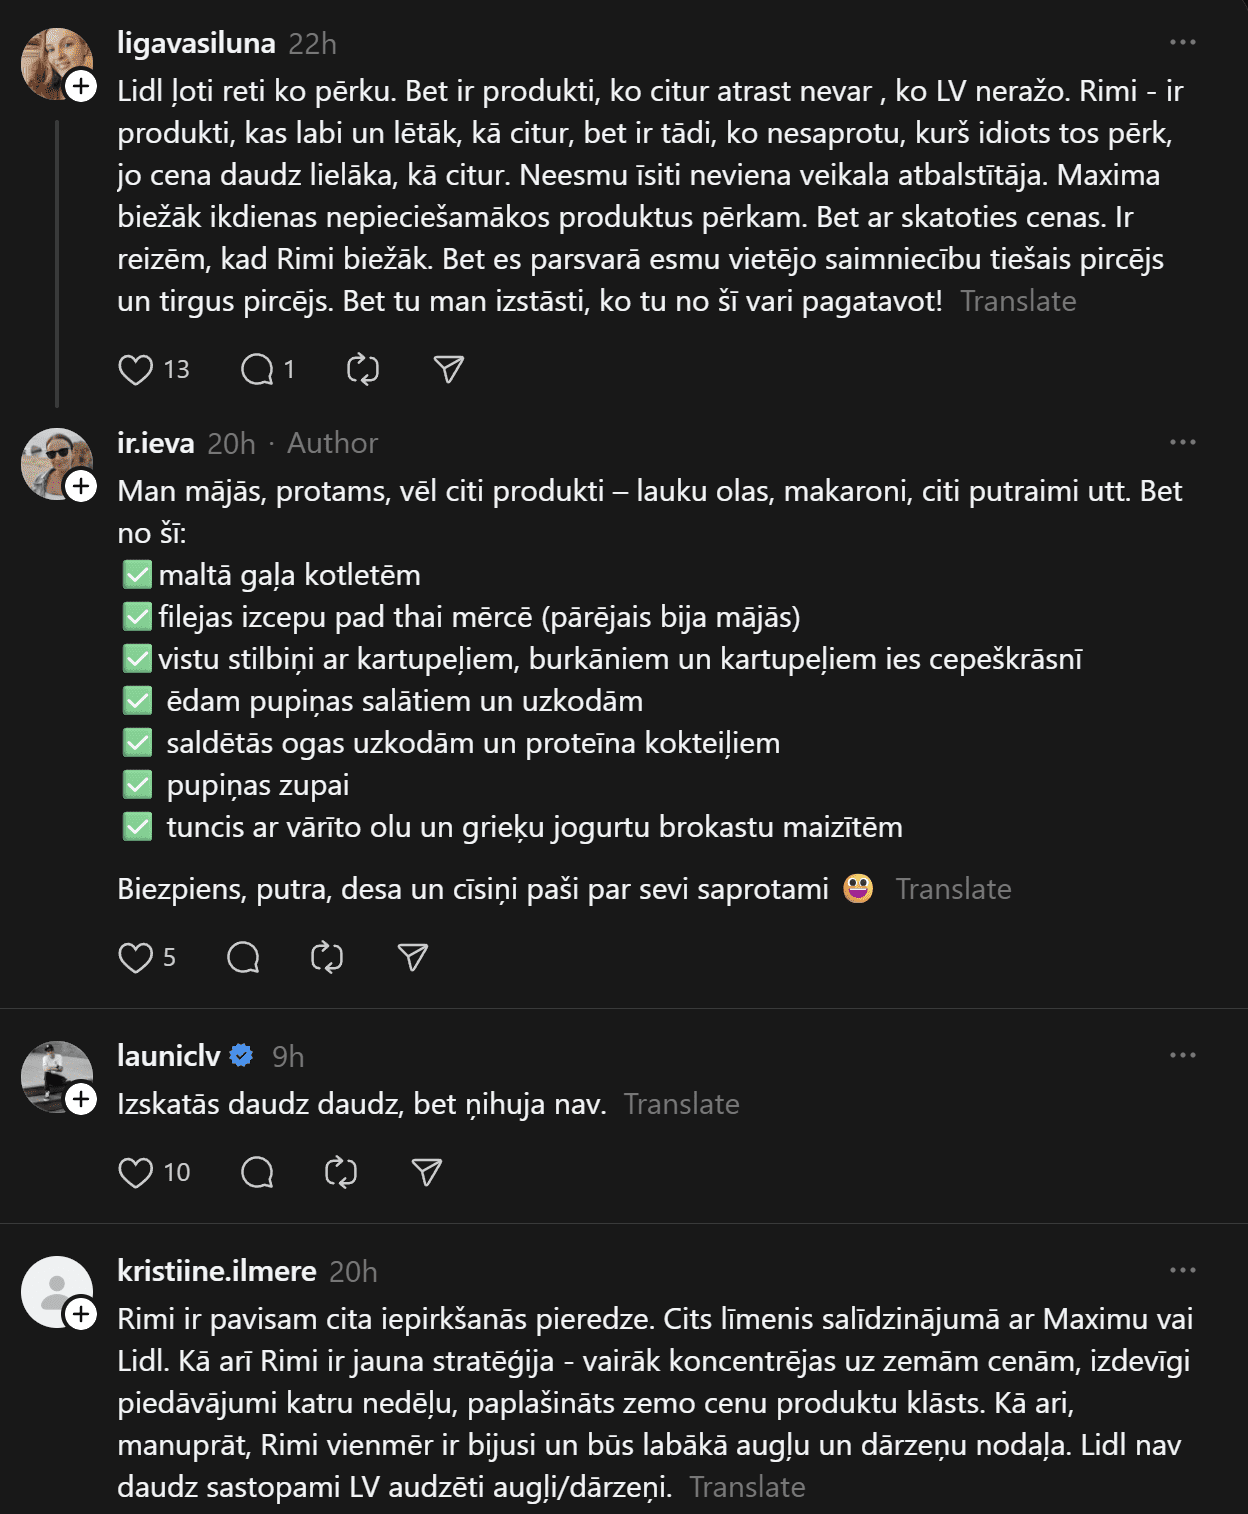Open more options for kristiine.ilmere's post

[x=1182, y=1270]
